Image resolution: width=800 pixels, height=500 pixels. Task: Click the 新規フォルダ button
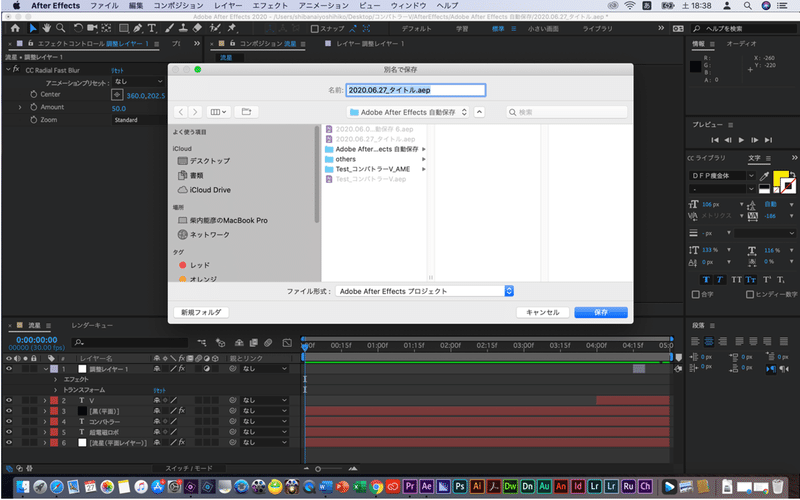coord(201,313)
